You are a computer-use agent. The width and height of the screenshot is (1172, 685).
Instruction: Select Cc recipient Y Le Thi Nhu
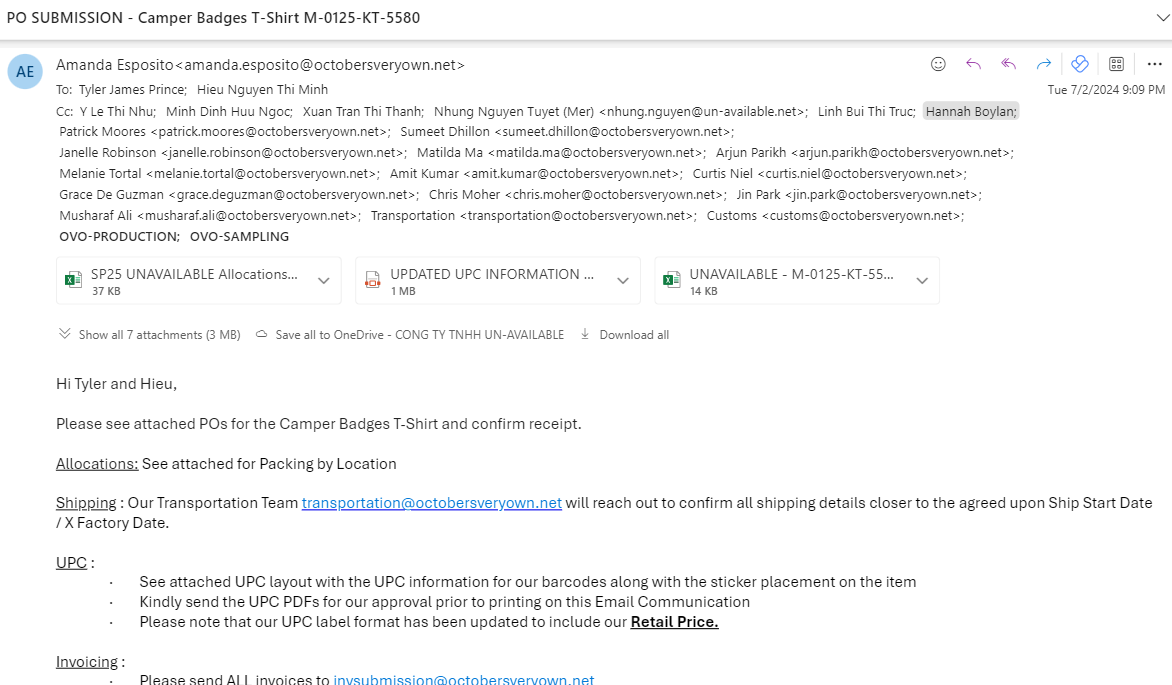117,111
